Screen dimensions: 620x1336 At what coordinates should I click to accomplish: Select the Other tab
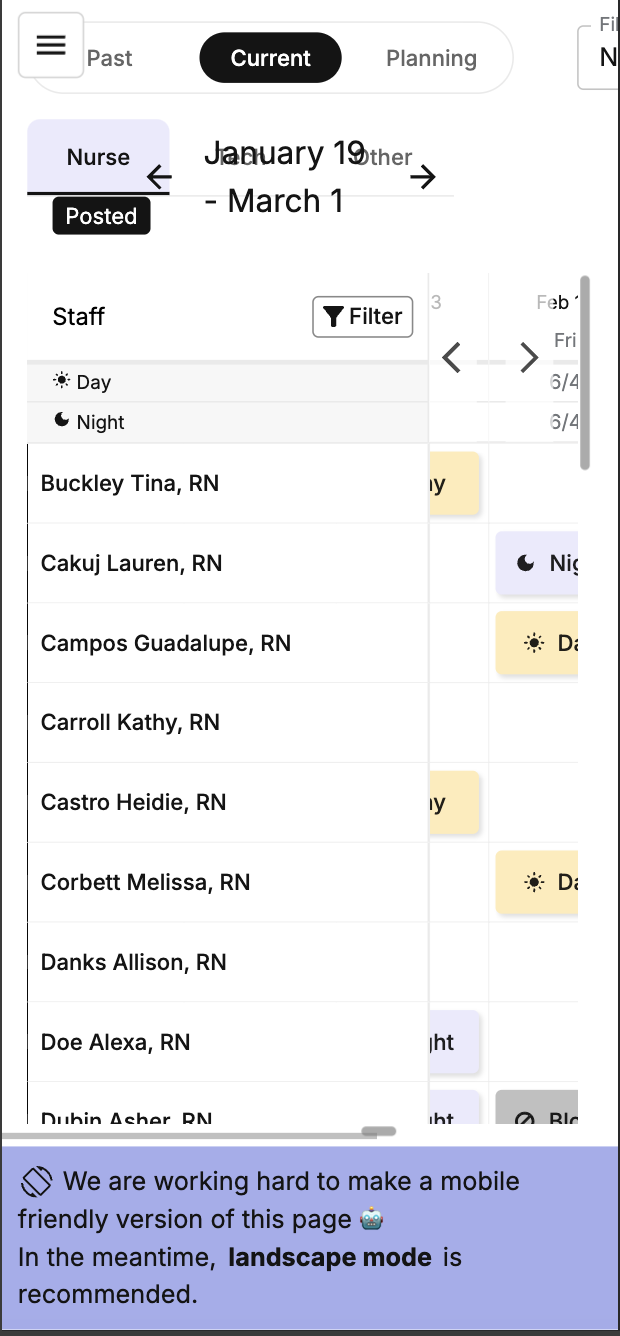click(385, 157)
